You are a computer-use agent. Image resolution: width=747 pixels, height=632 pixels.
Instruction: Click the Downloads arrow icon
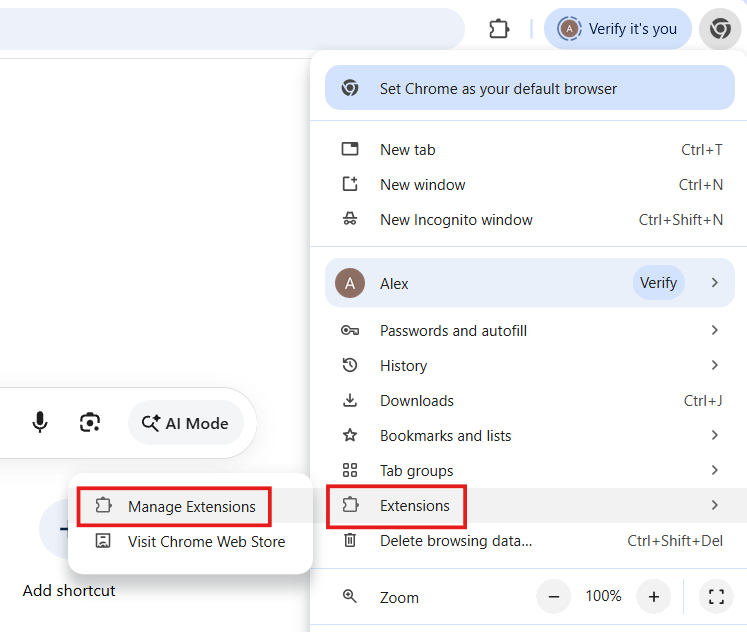pyautogui.click(x=350, y=400)
